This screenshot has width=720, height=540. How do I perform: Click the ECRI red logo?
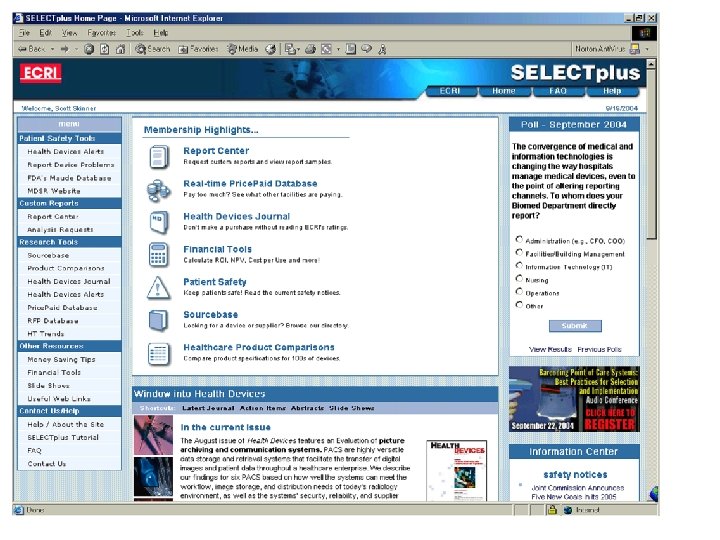tap(40, 73)
